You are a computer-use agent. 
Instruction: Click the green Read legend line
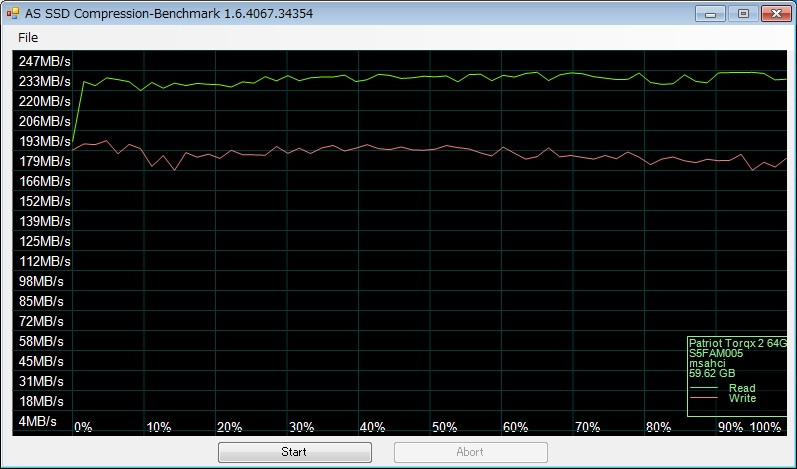click(x=703, y=388)
